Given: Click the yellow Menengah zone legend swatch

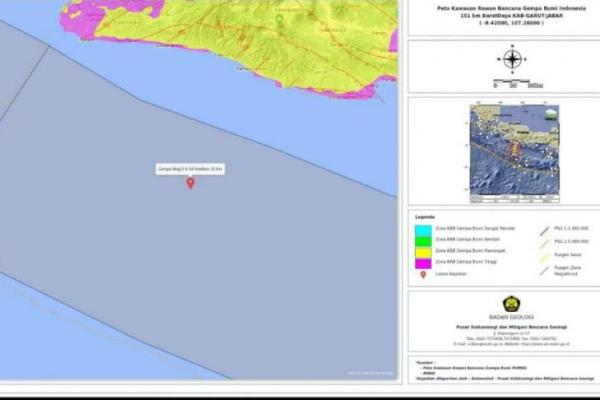Looking at the screenshot, I should tap(423, 252).
